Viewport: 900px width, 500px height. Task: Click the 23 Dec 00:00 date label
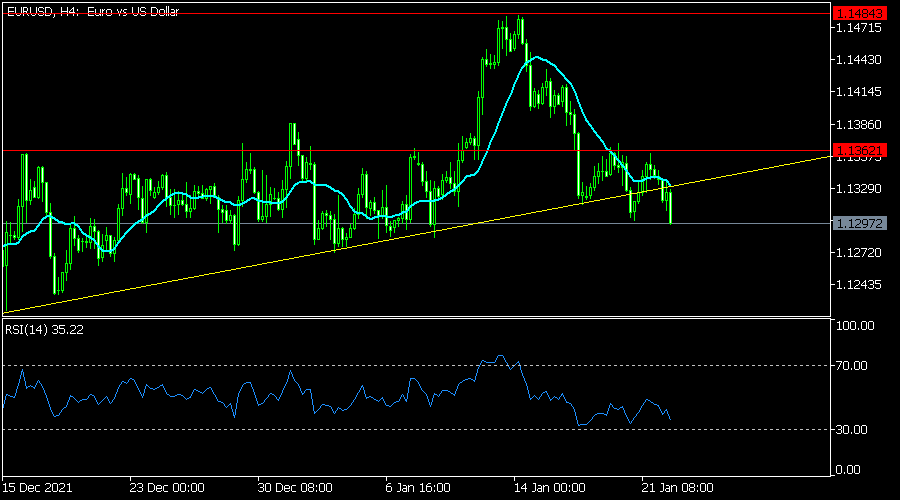tap(167, 488)
